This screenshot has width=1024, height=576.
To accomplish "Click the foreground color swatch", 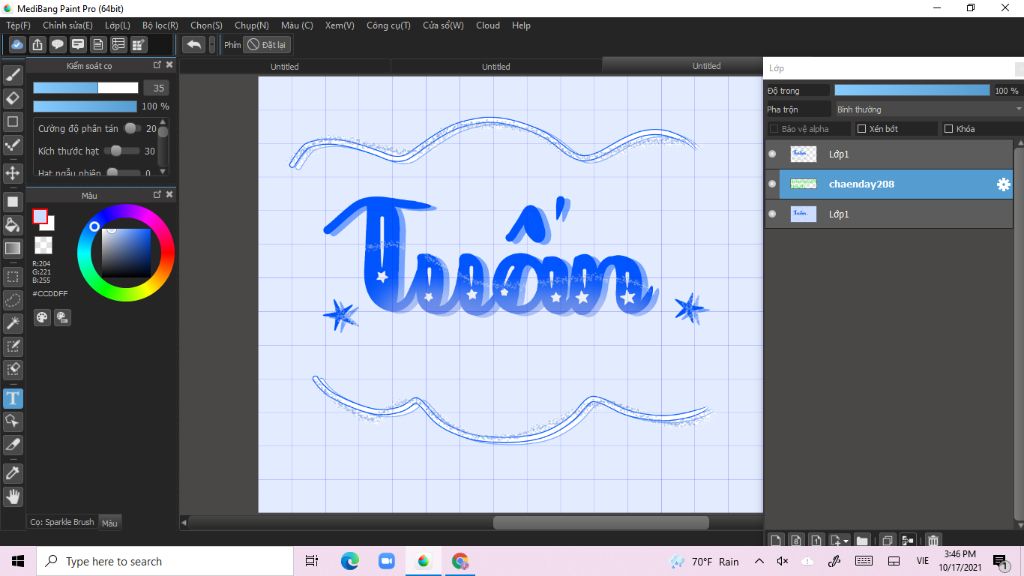I will coord(40,216).
